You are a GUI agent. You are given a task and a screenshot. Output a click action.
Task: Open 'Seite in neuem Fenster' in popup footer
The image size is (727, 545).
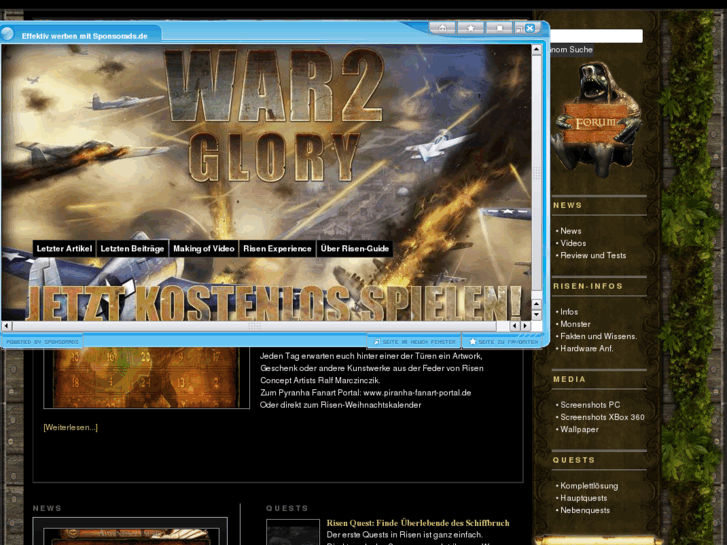pos(415,342)
